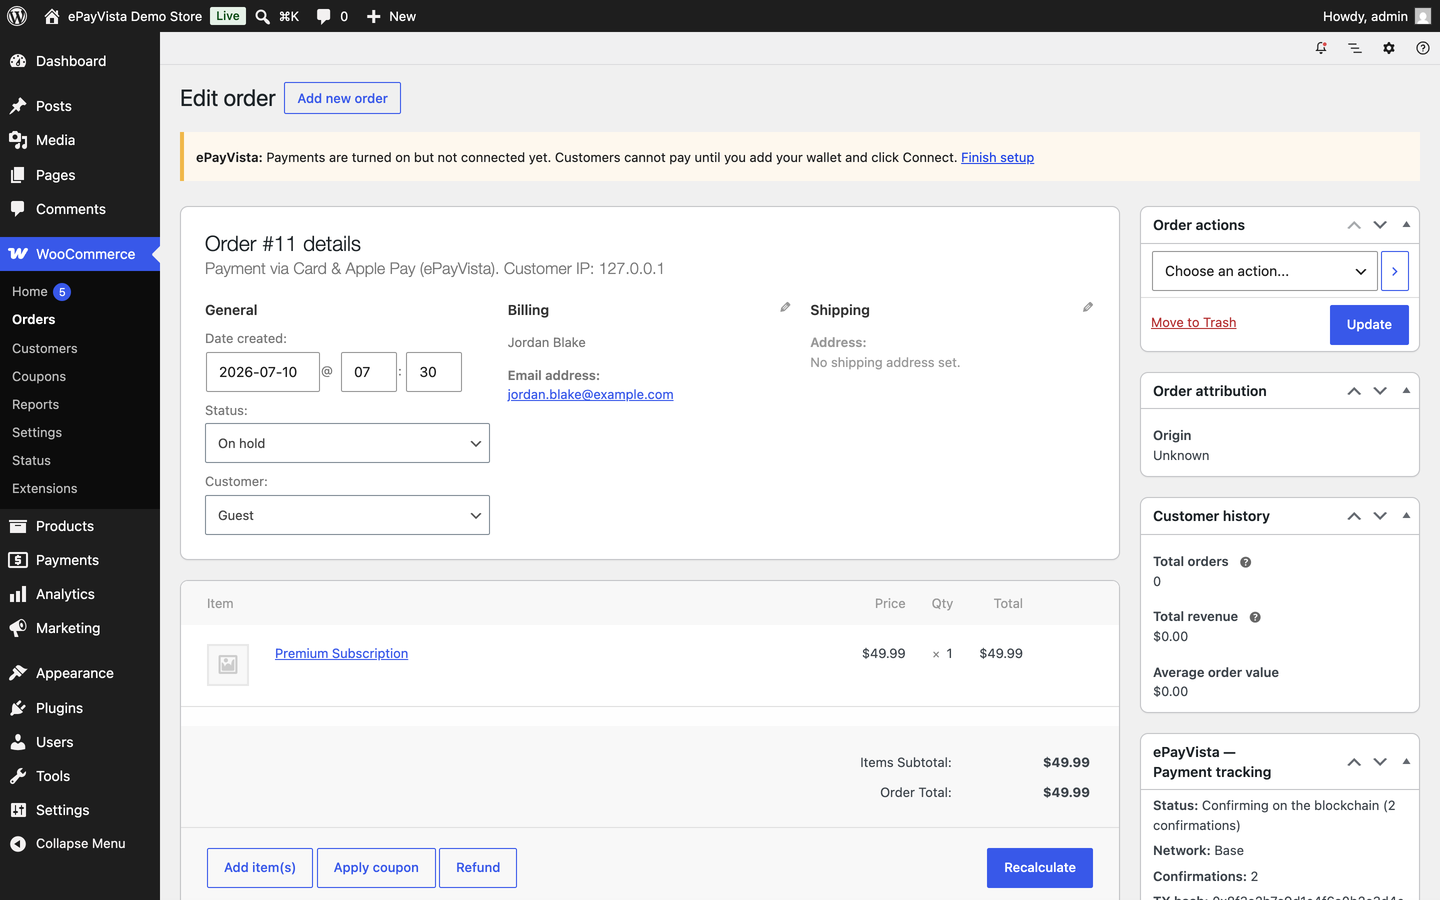Open Media in the sidebar
The height and width of the screenshot is (900, 1440).
[x=80, y=140]
